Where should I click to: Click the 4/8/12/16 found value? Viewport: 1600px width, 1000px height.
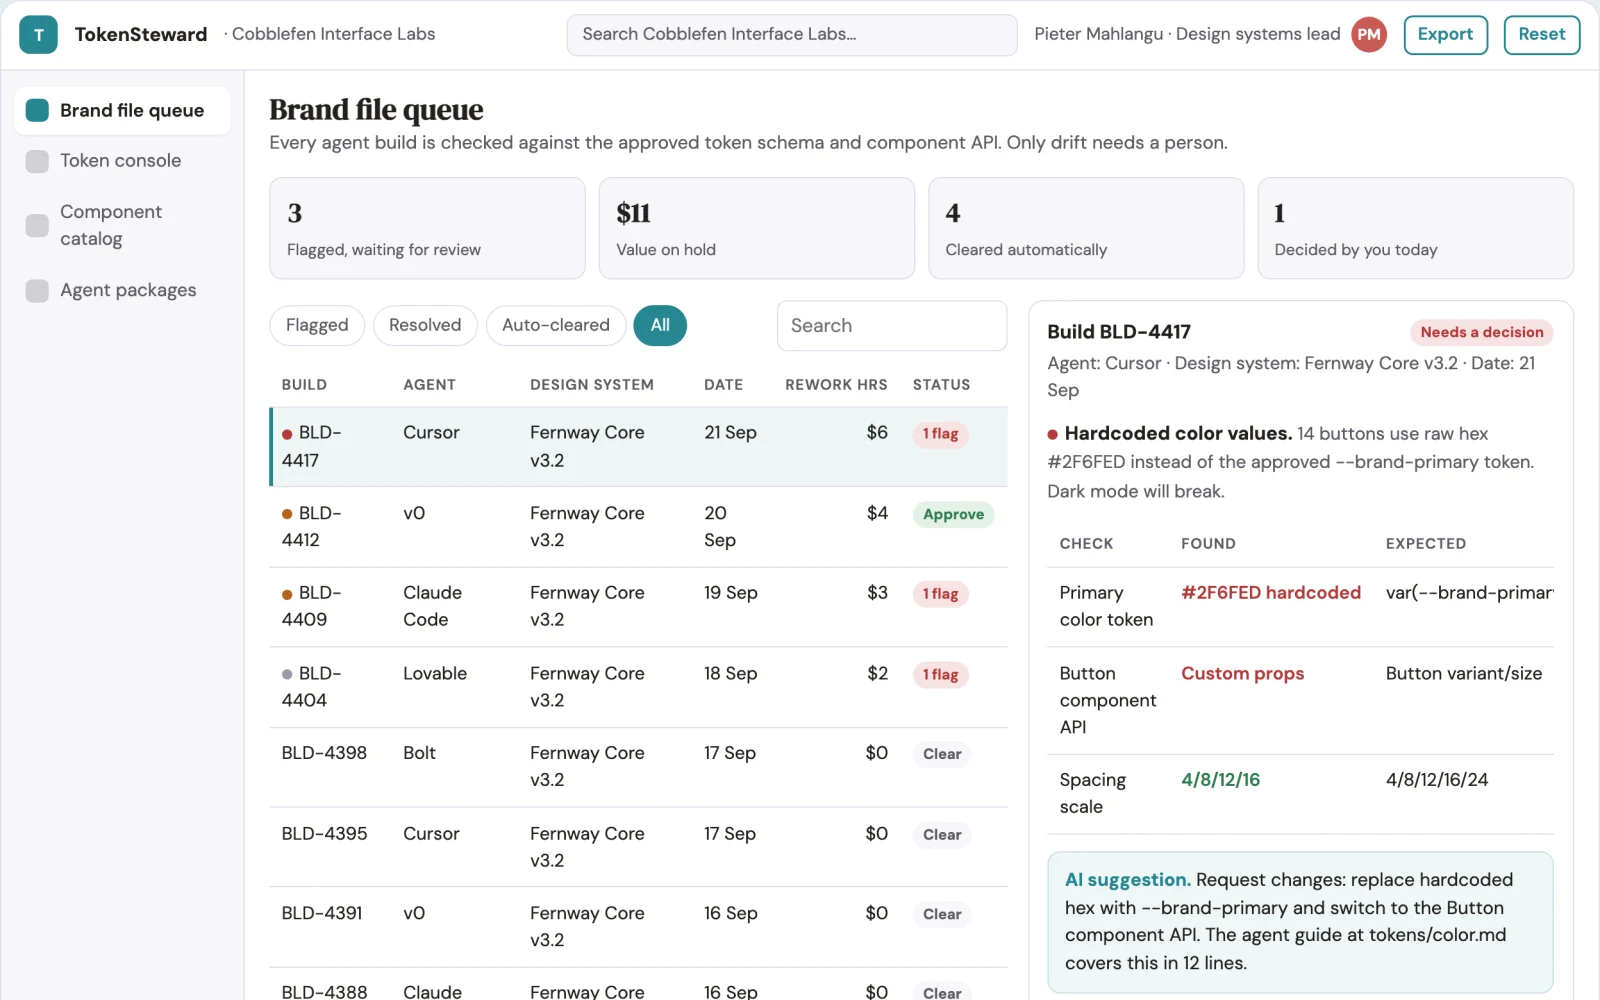coord(1220,780)
